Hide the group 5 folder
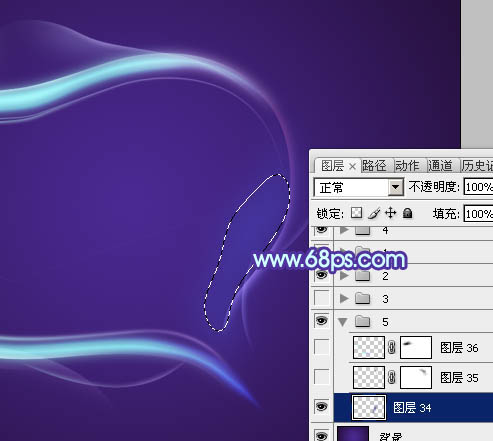The width and height of the screenshot is (493, 441). point(322,321)
